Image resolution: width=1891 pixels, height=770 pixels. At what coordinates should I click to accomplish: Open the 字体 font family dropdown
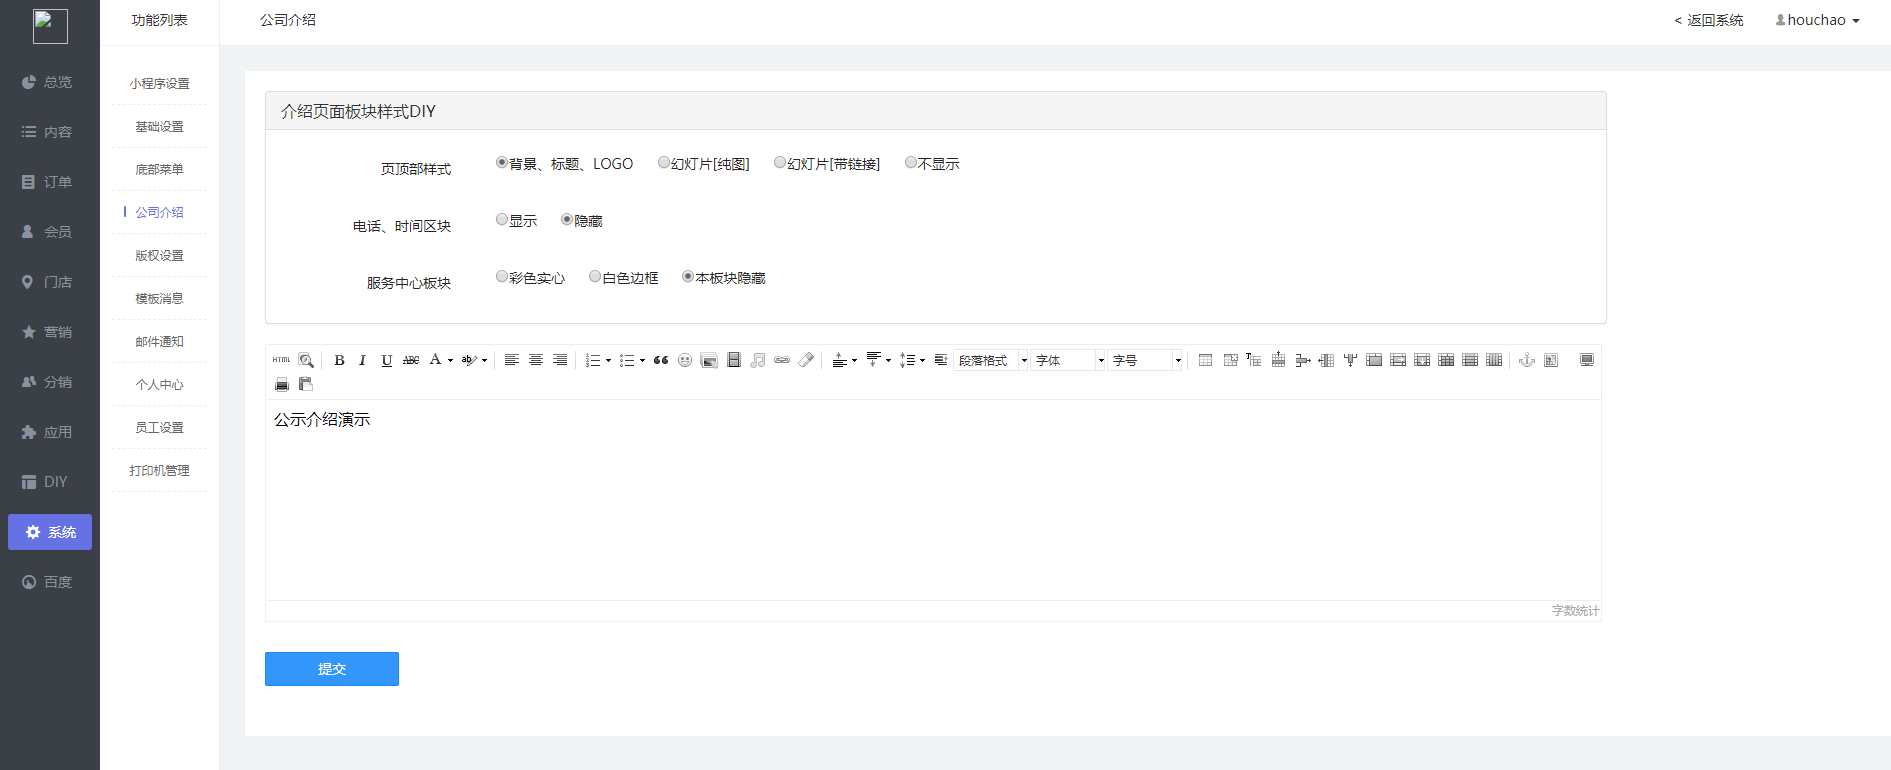coord(1069,360)
